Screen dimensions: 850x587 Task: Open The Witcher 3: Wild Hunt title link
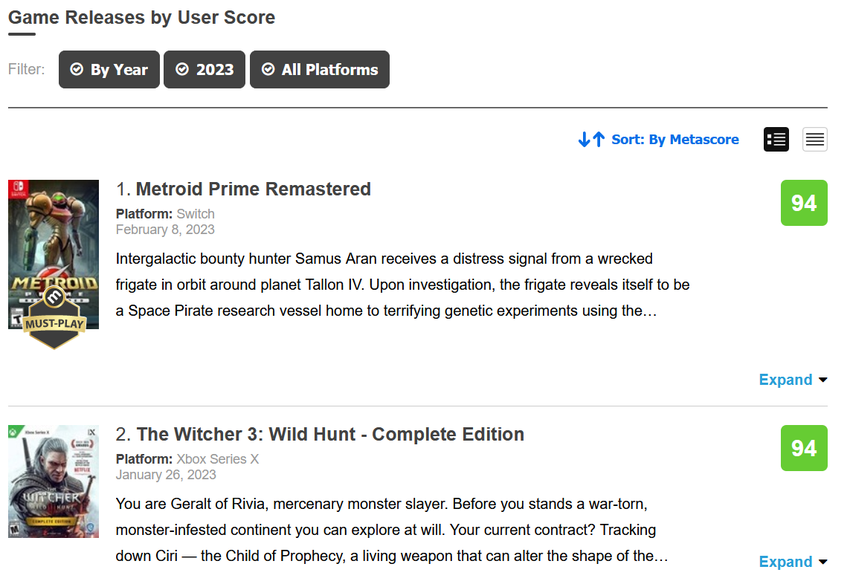click(330, 434)
